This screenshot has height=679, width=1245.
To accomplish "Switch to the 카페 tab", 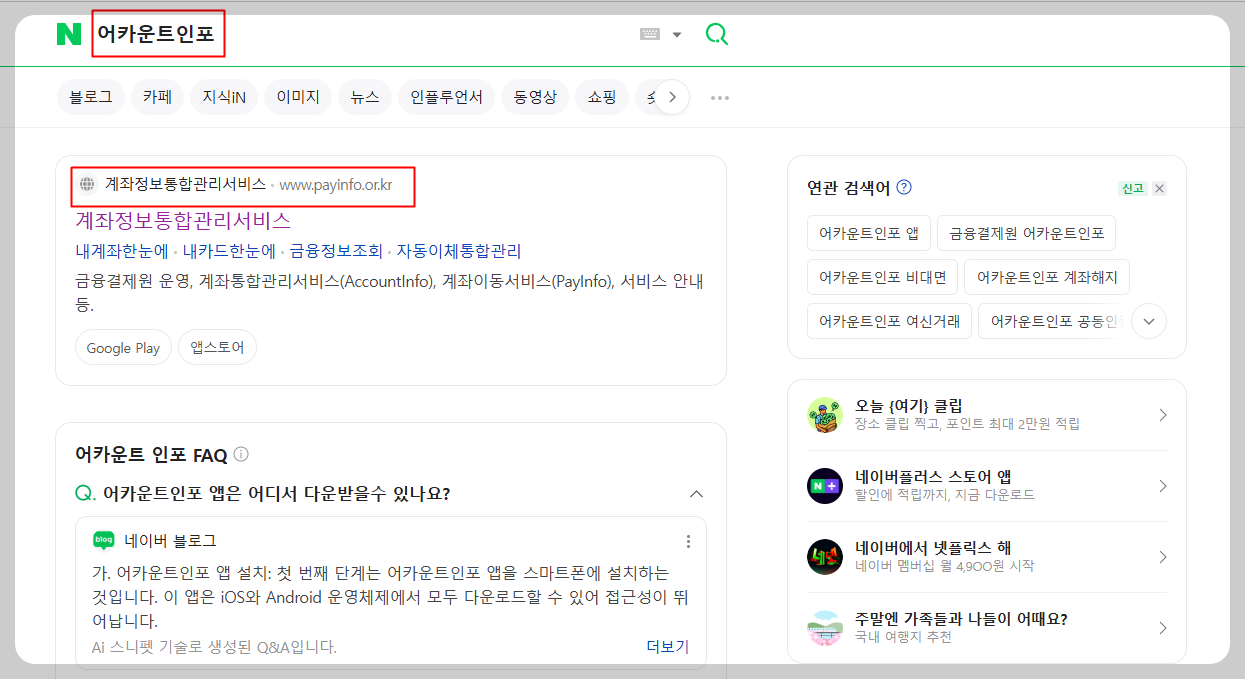I will pyautogui.click(x=157, y=97).
